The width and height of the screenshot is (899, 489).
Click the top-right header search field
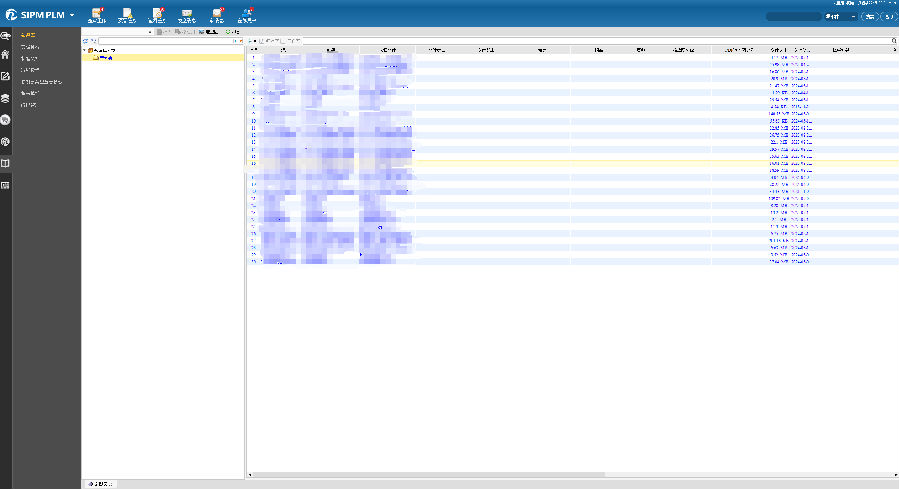793,17
